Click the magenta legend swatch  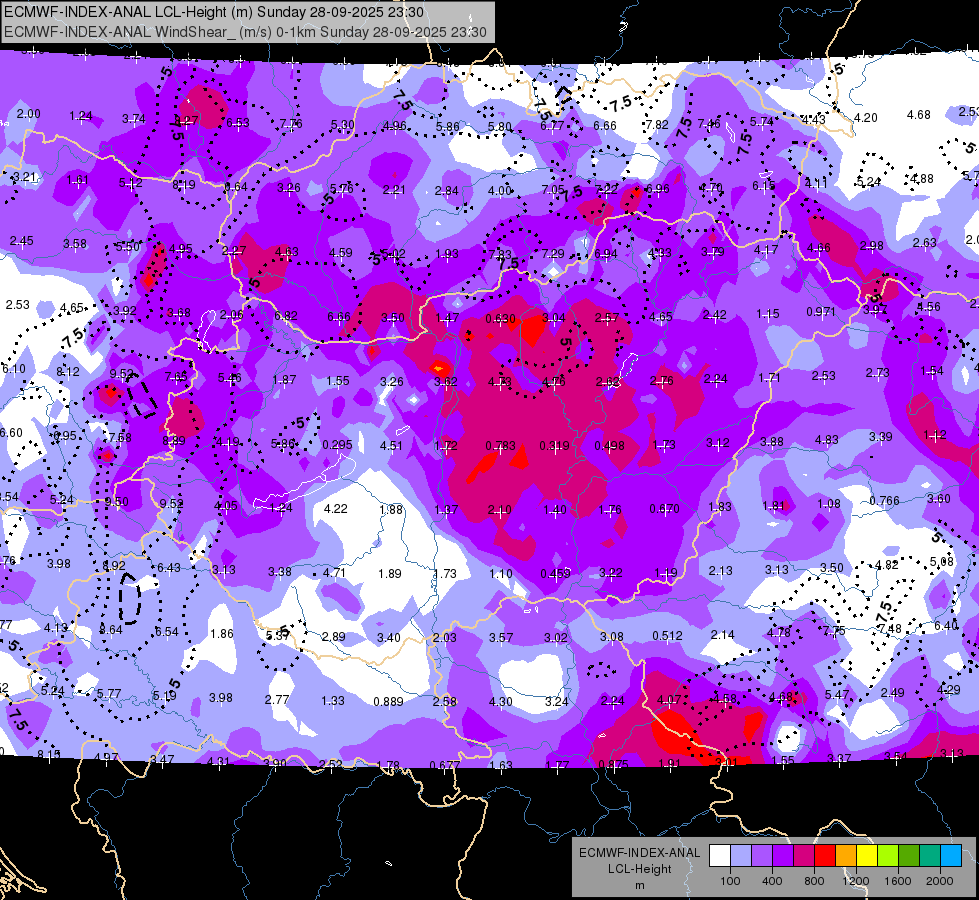pos(804,856)
